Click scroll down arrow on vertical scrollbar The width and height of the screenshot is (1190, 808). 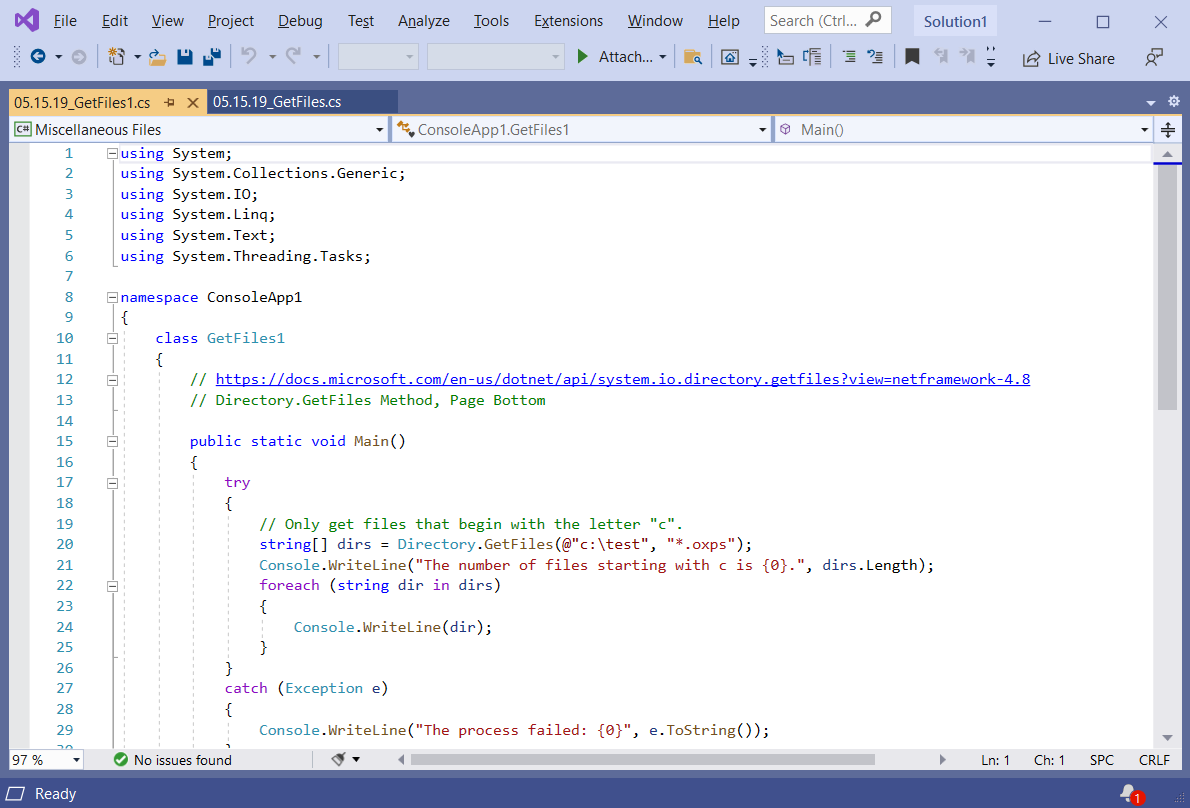1167,737
